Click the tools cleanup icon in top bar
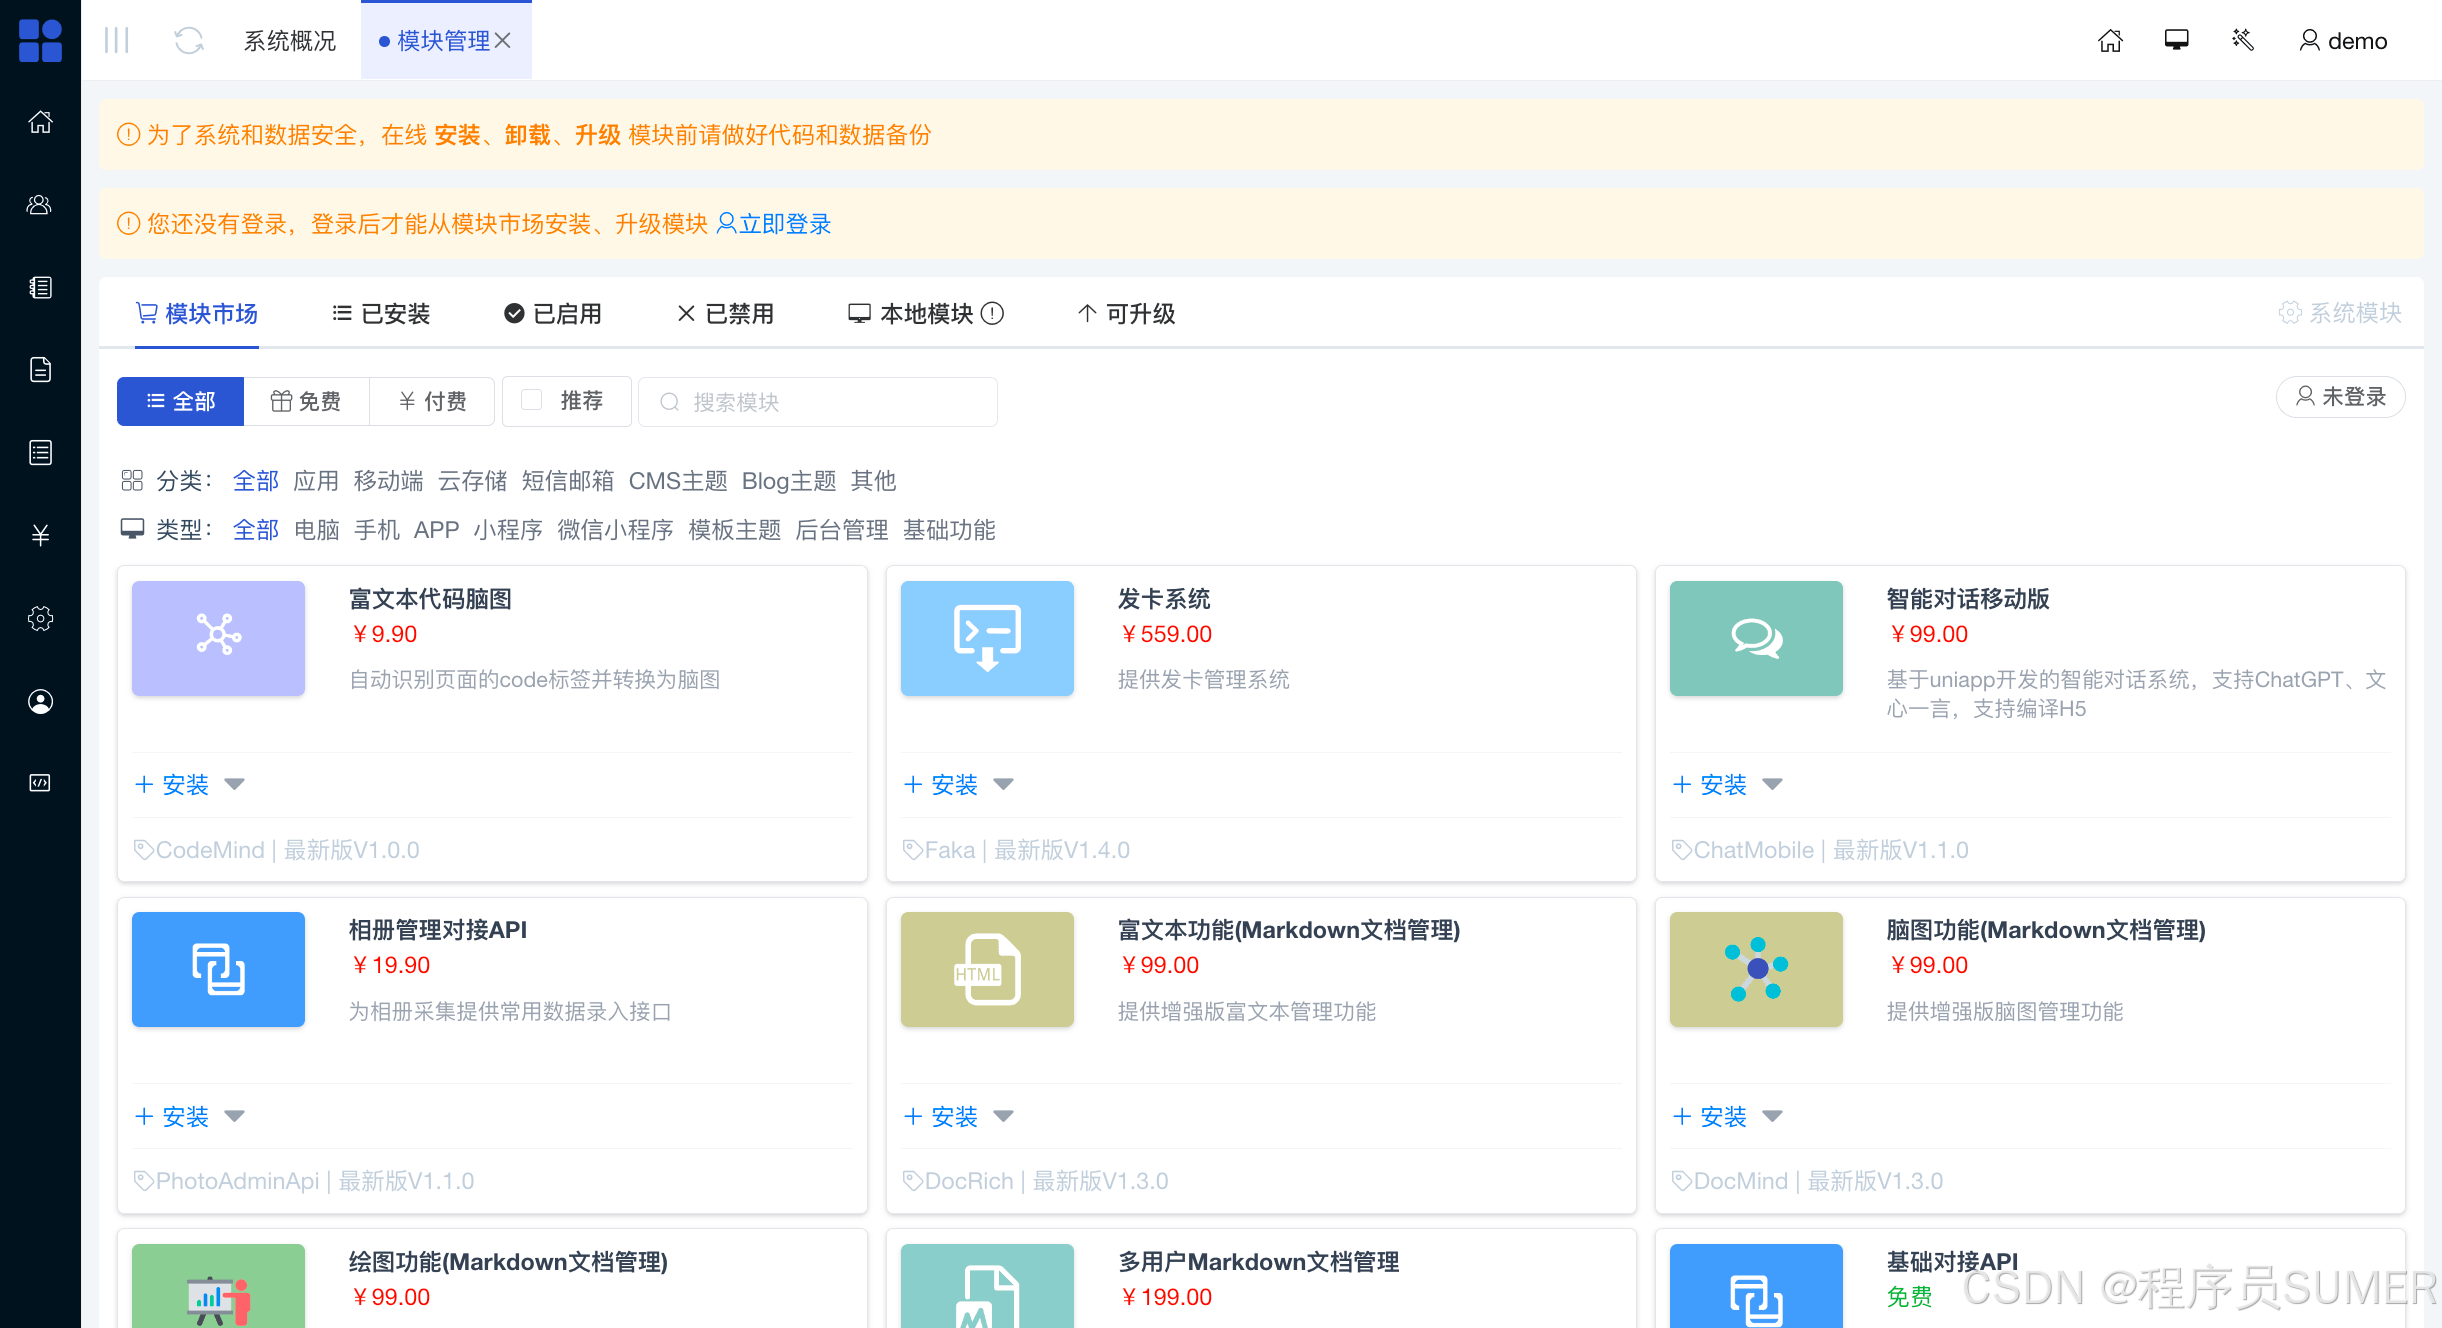This screenshot has height=1328, width=2442. tap(2243, 40)
